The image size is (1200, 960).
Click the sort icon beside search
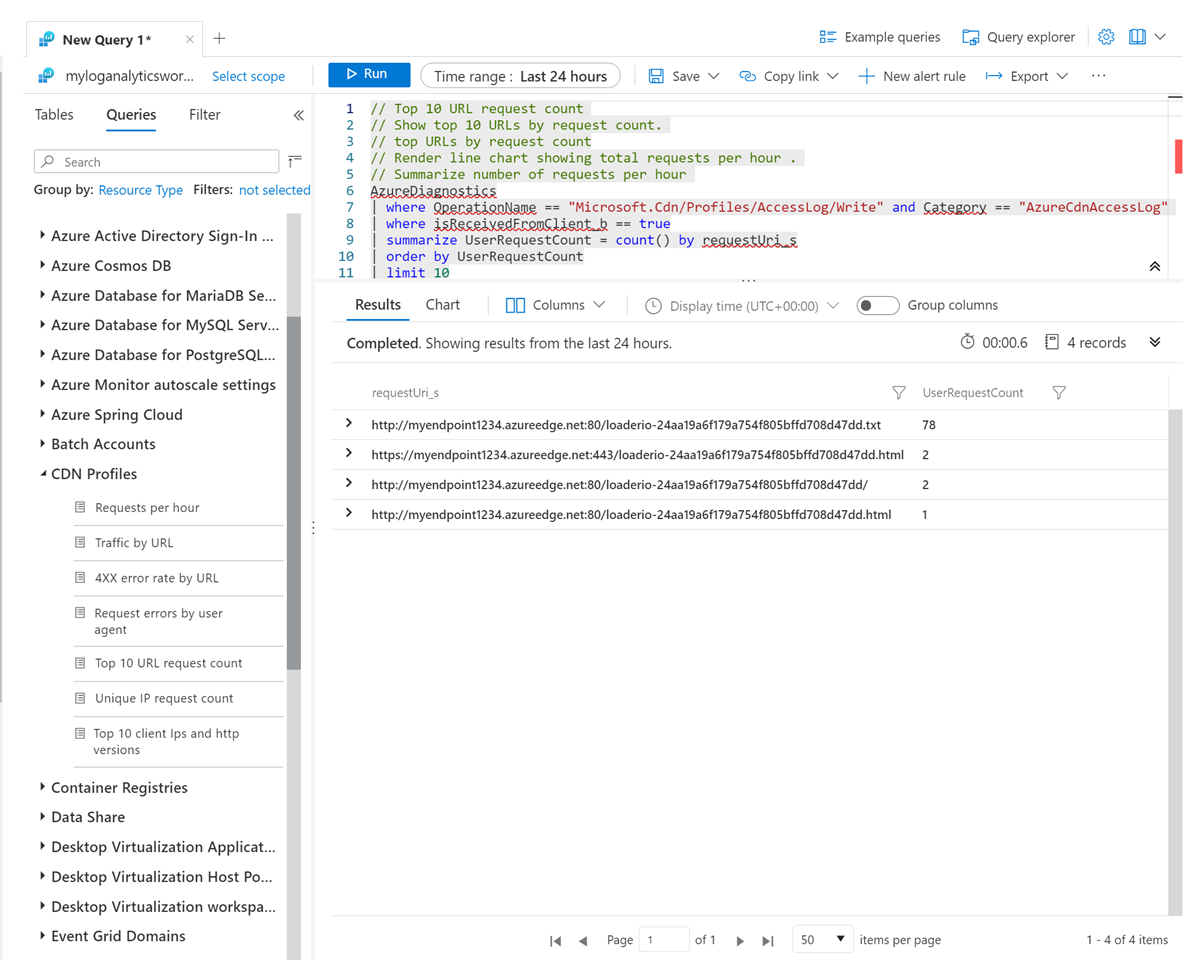(x=295, y=161)
